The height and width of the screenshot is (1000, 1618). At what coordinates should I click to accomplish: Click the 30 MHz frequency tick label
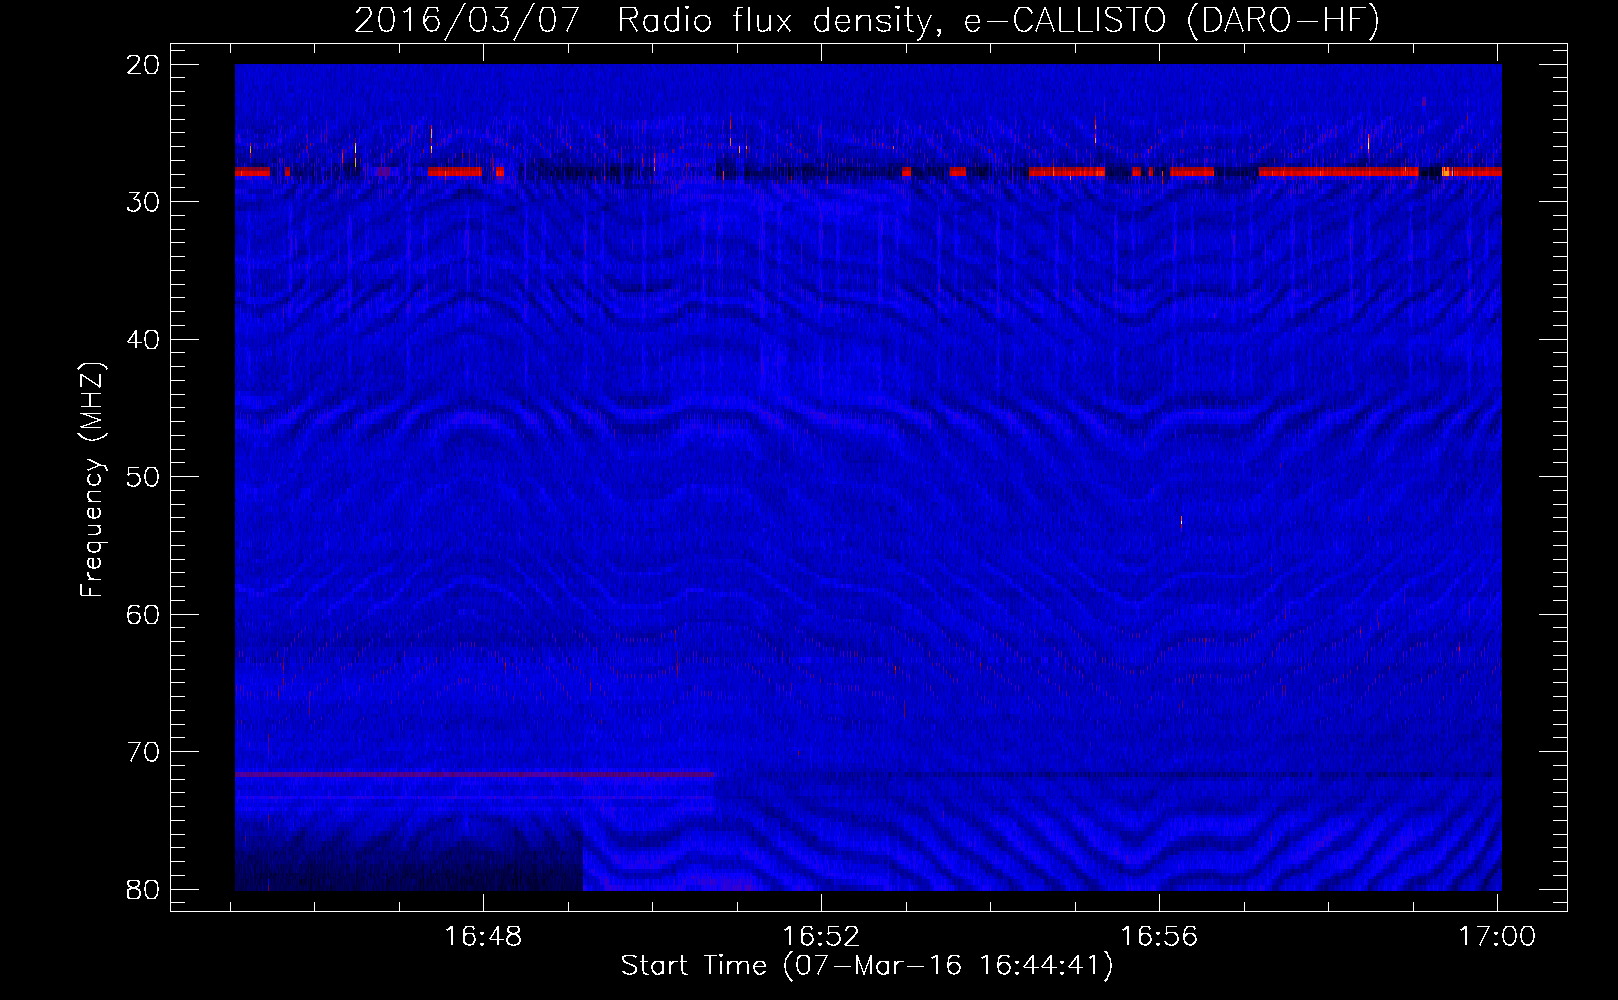click(x=144, y=202)
